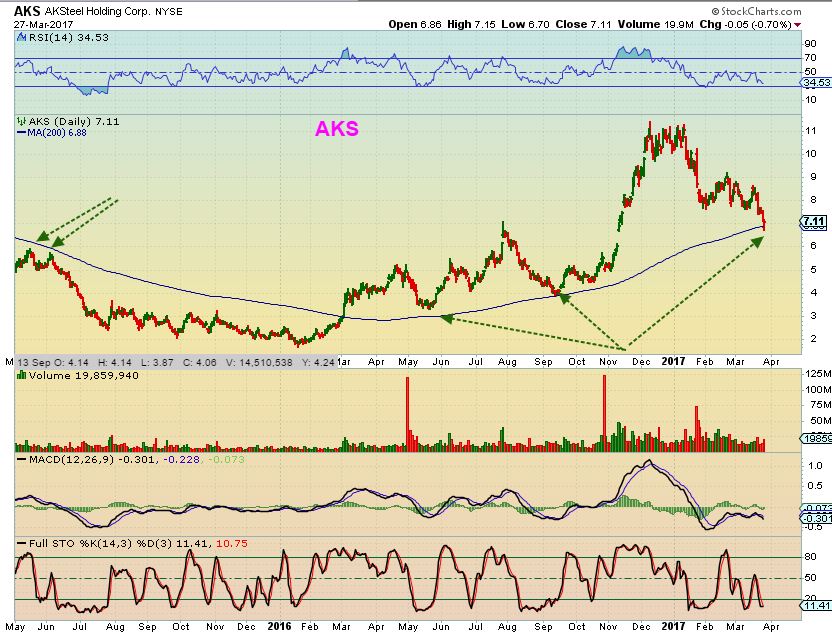Click the MA(200) 6.88 legend text
Image resolution: width=832 pixels, height=634 pixels.
[x=57, y=133]
